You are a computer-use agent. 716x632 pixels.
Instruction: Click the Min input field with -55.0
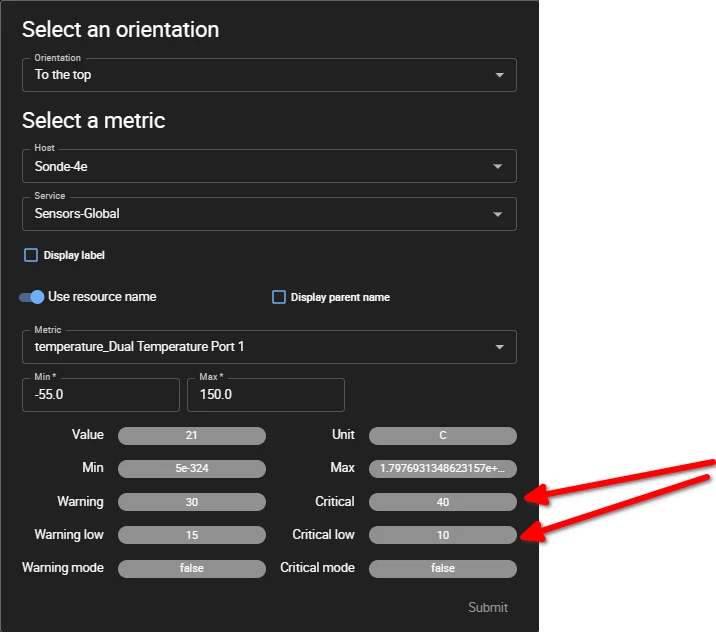point(100,395)
